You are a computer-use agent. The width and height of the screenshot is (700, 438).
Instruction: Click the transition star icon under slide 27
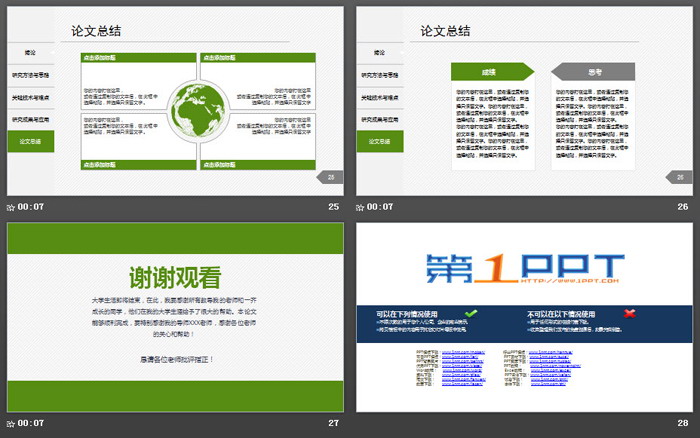point(11,423)
